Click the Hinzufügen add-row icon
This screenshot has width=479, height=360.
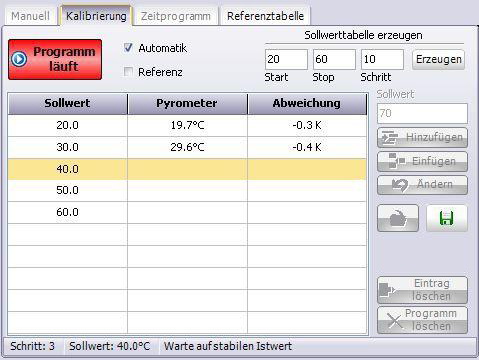pos(389,138)
